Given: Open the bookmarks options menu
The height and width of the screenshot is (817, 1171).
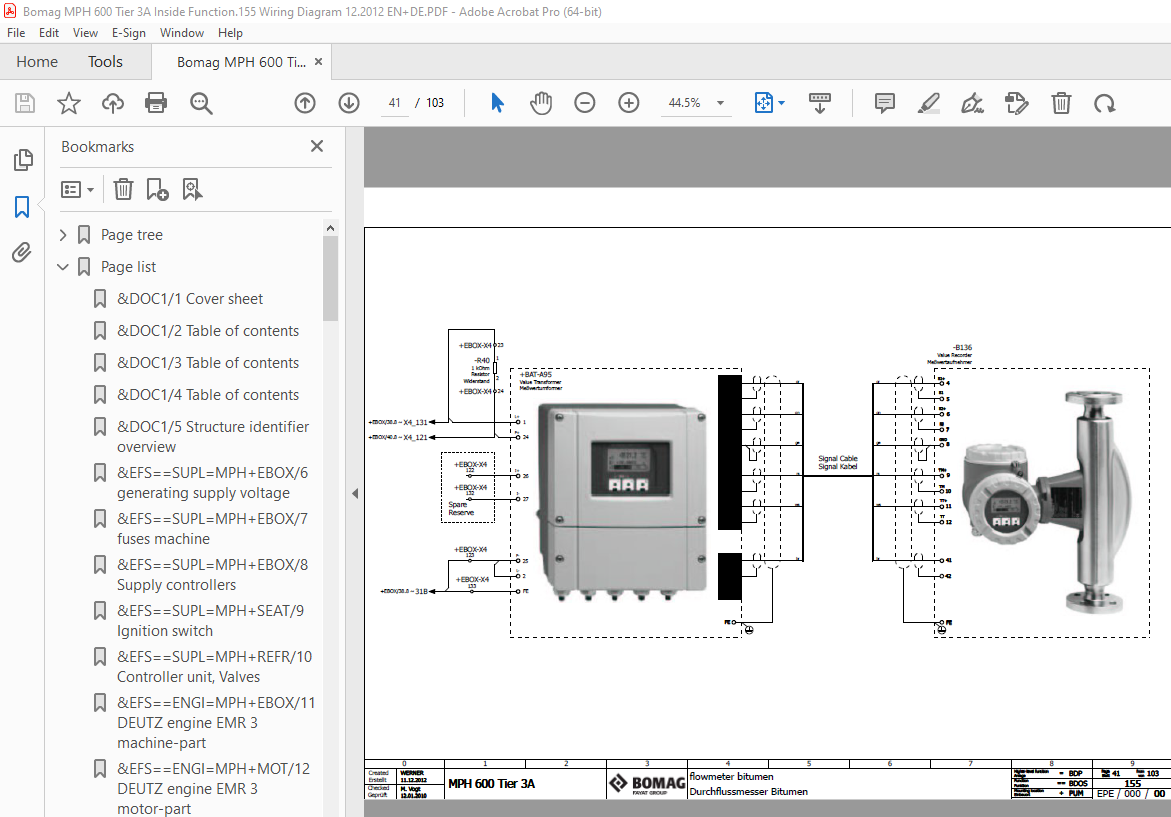Looking at the screenshot, I should [78, 190].
